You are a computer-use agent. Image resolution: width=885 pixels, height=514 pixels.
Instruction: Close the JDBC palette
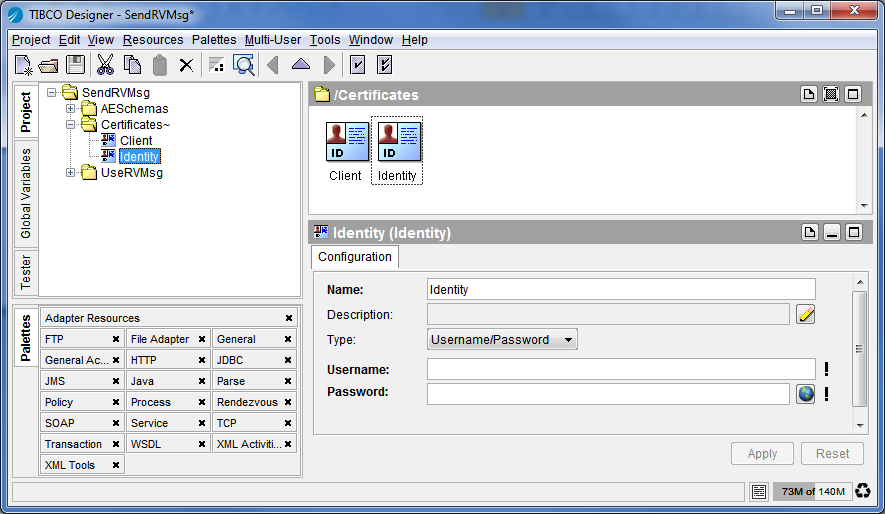pos(288,360)
